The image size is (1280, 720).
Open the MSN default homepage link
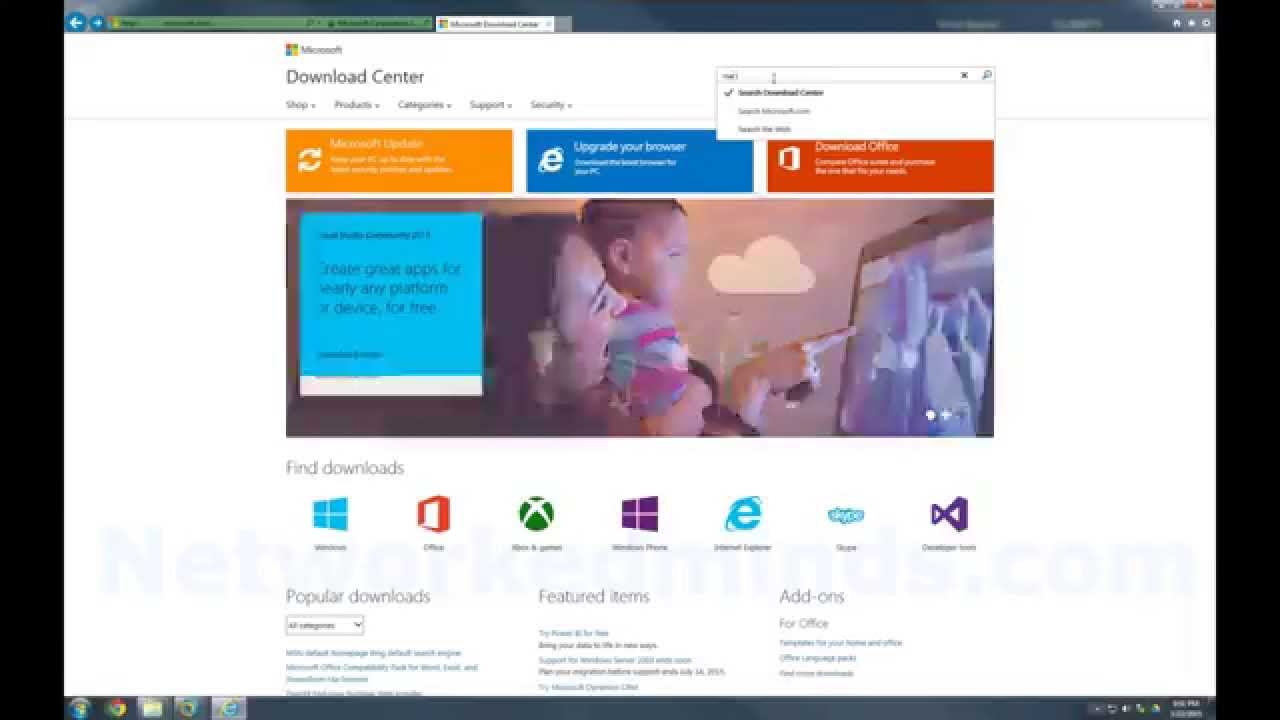tap(374, 653)
